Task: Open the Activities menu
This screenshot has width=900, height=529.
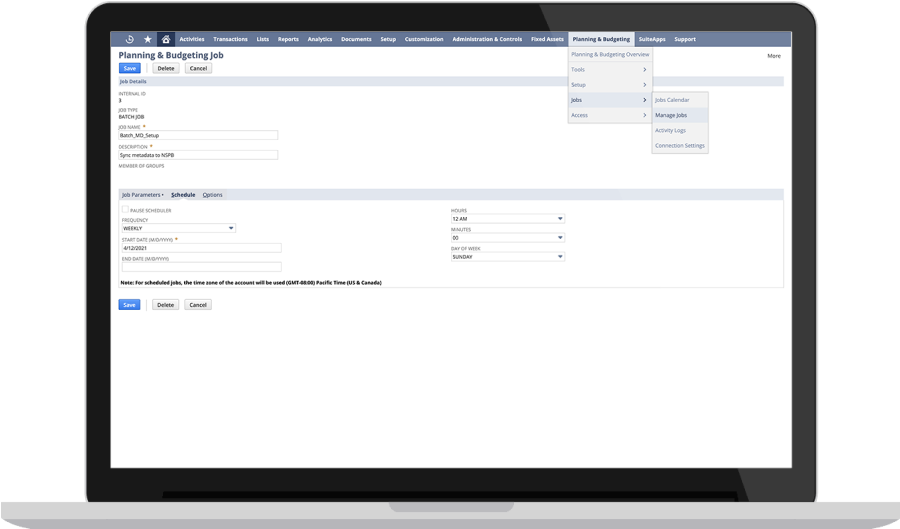Action: [x=192, y=39]
